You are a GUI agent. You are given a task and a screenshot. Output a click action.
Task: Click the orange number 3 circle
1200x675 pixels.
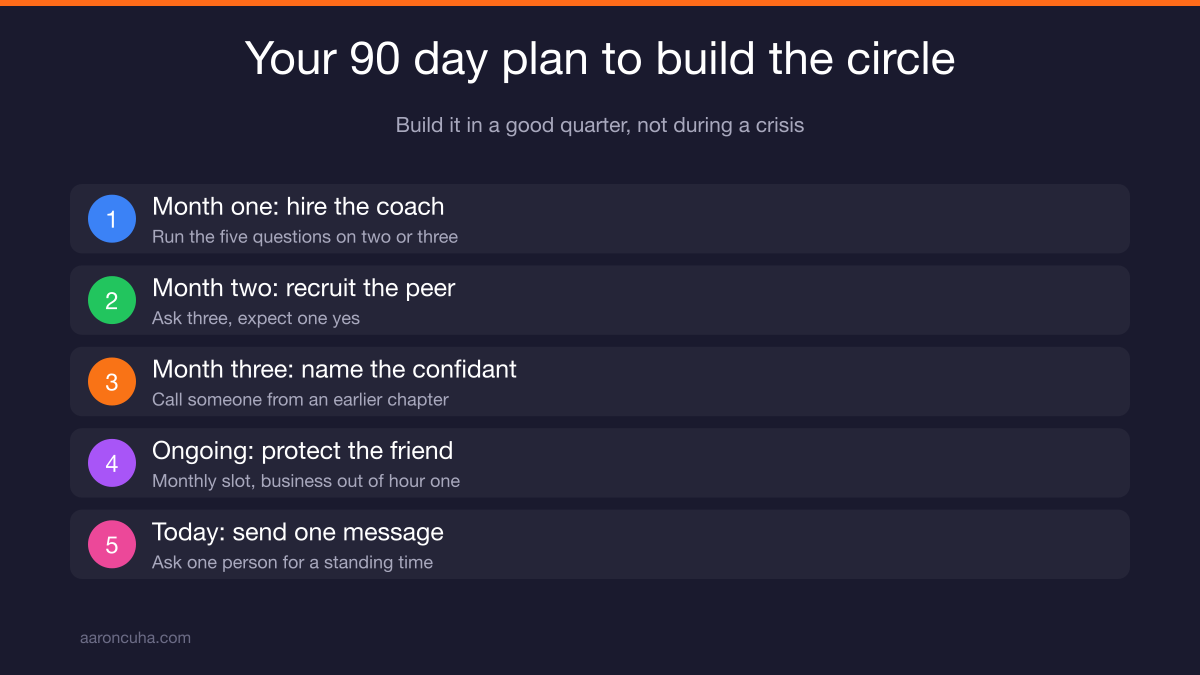pos(112,382)
